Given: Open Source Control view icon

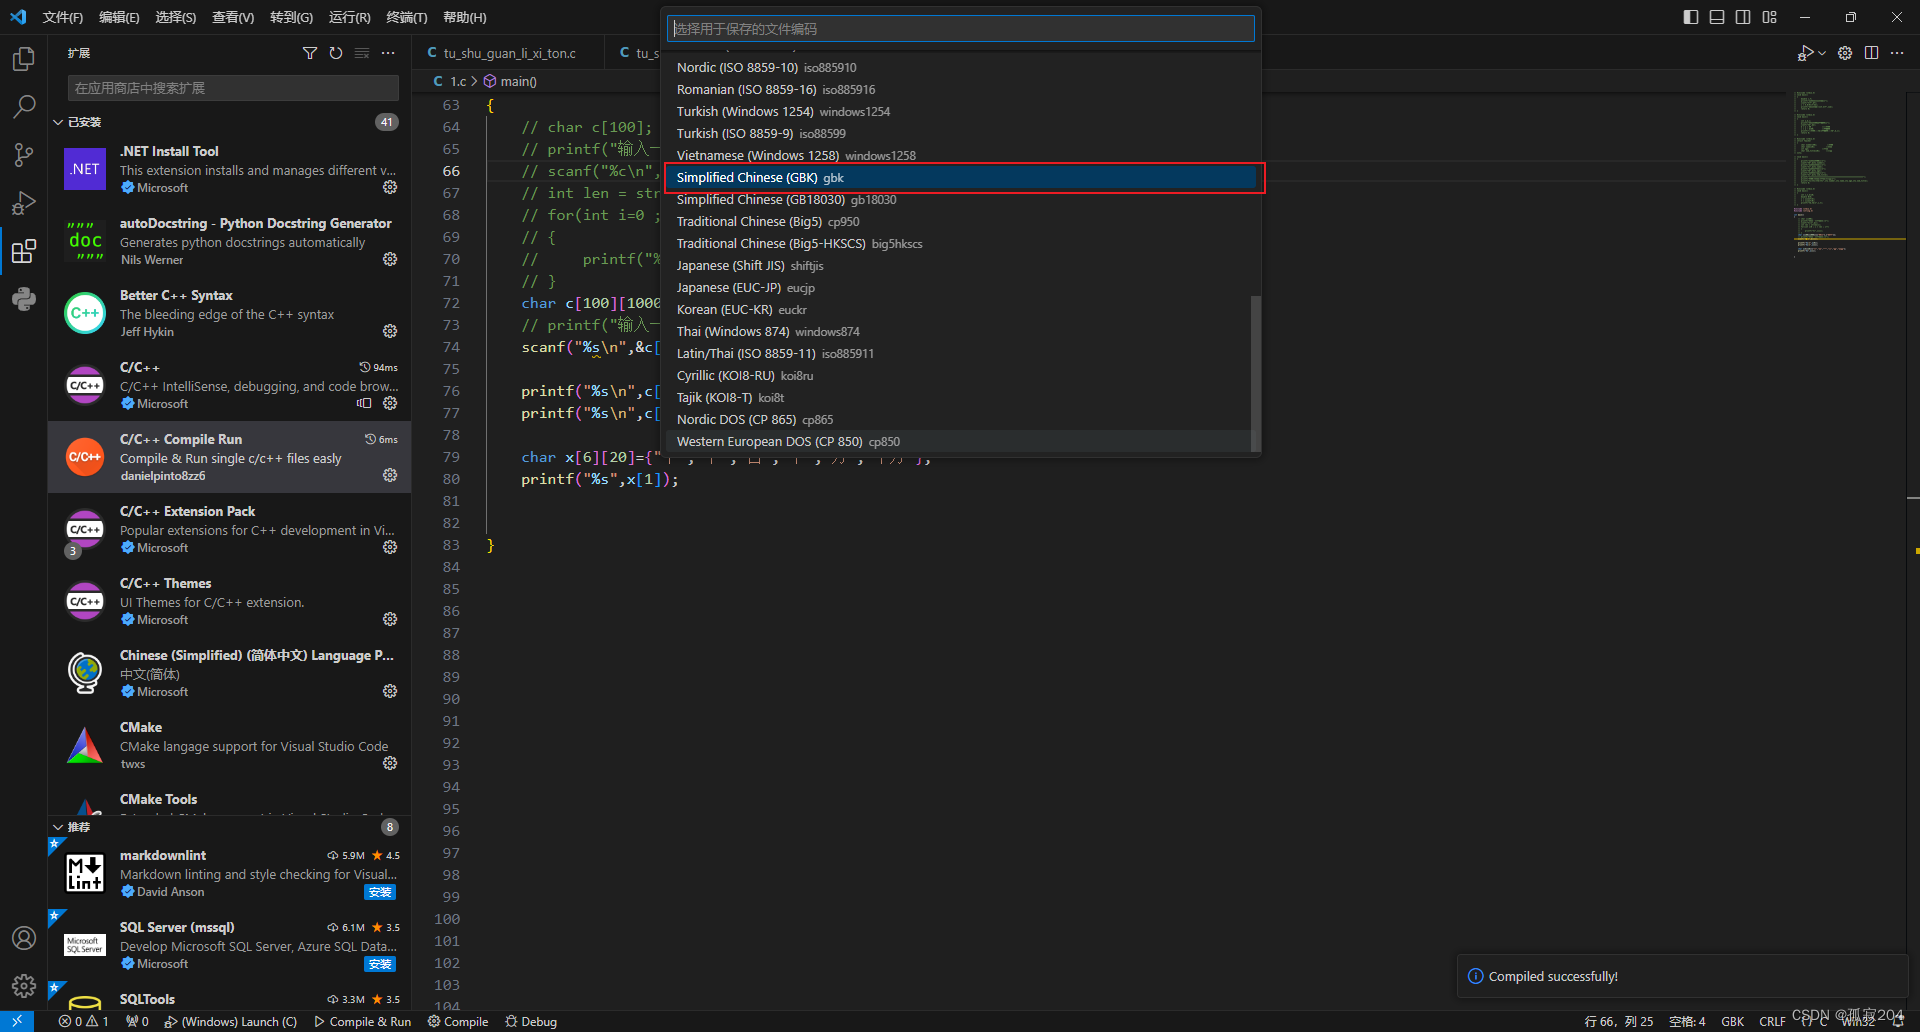Looking at the screenshot, I should pyautogui.click(x=24, y=155).
